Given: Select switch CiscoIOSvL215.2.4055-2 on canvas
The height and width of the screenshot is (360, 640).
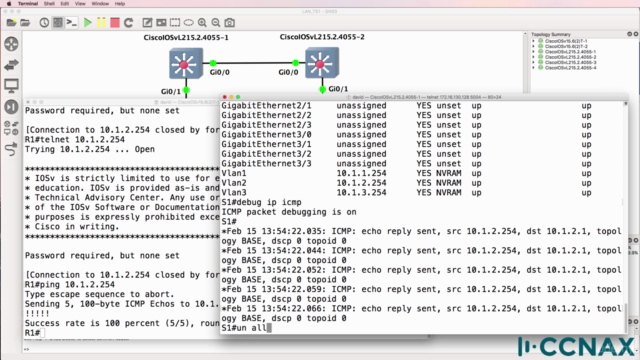Looking at the screenshot, I should 322,62.
